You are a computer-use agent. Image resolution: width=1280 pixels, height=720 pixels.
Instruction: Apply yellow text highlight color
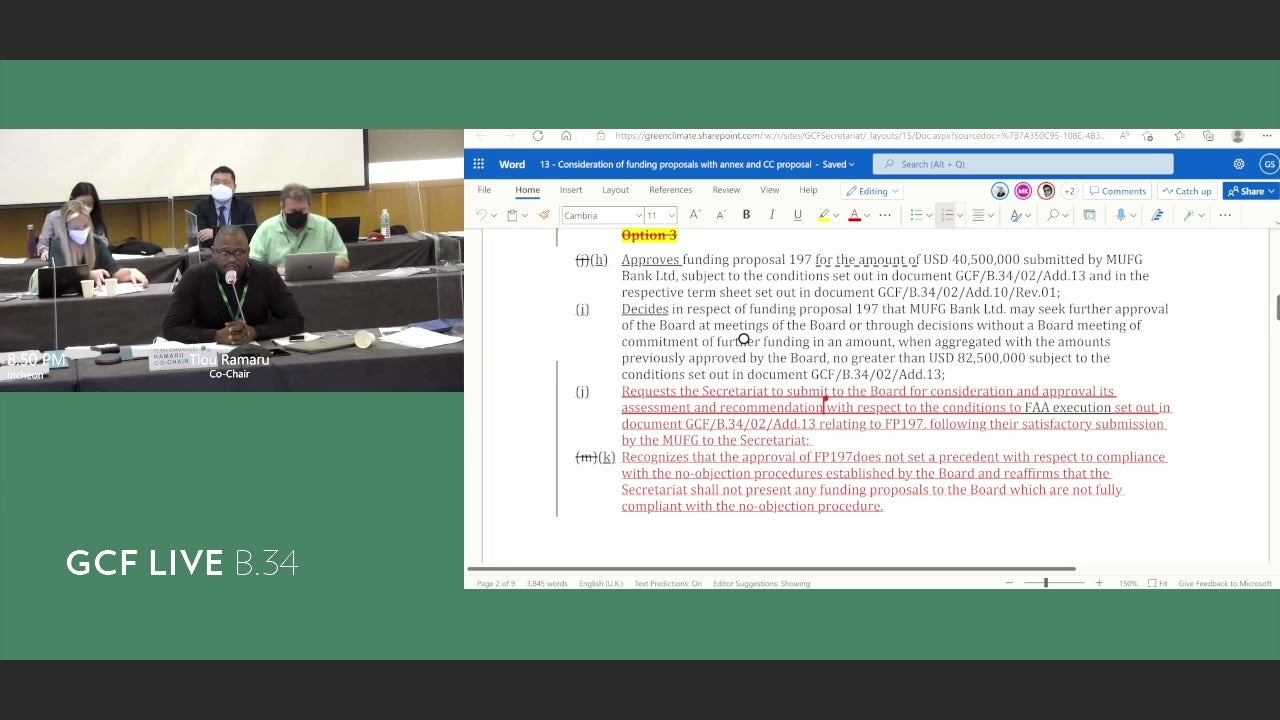tap(823, 215)
